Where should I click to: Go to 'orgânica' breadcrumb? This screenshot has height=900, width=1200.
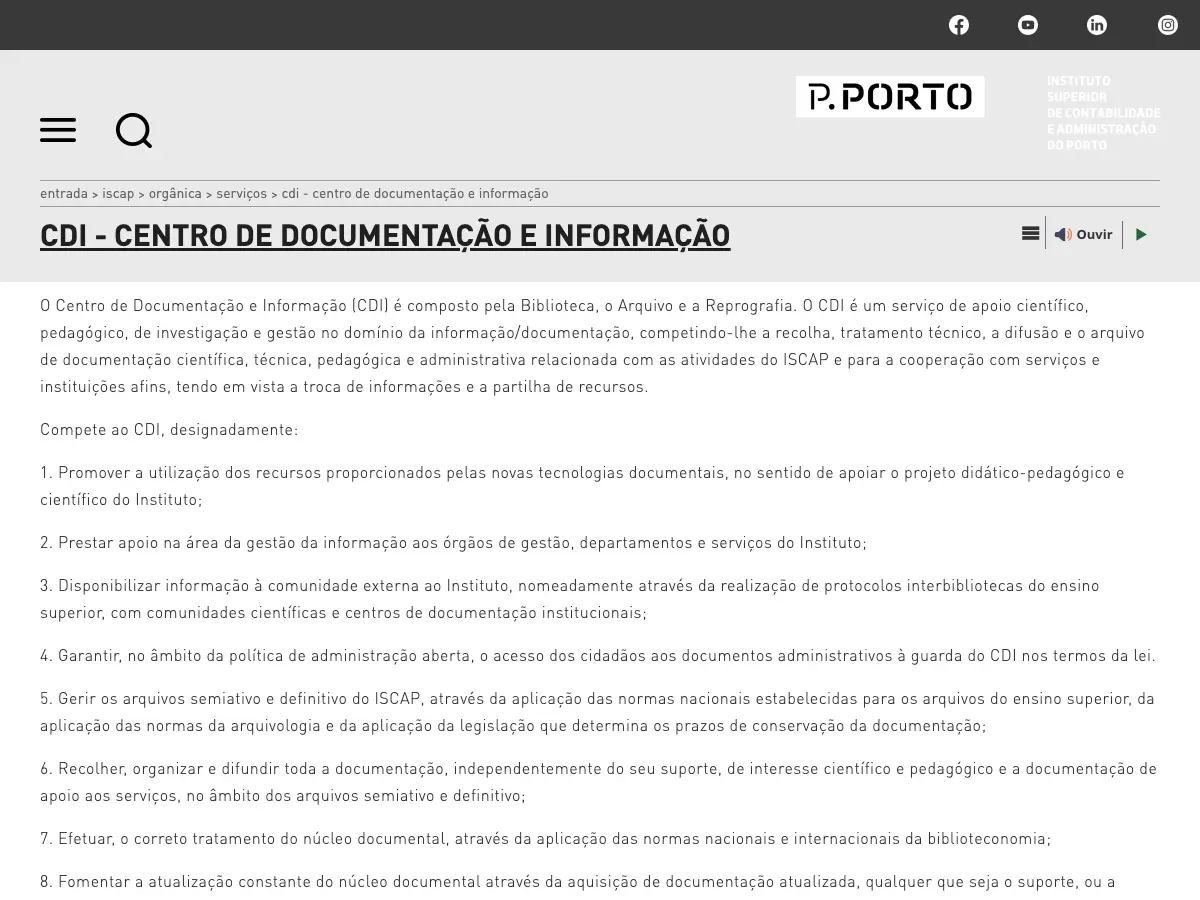pyautogui.click(x=175, y=194)
